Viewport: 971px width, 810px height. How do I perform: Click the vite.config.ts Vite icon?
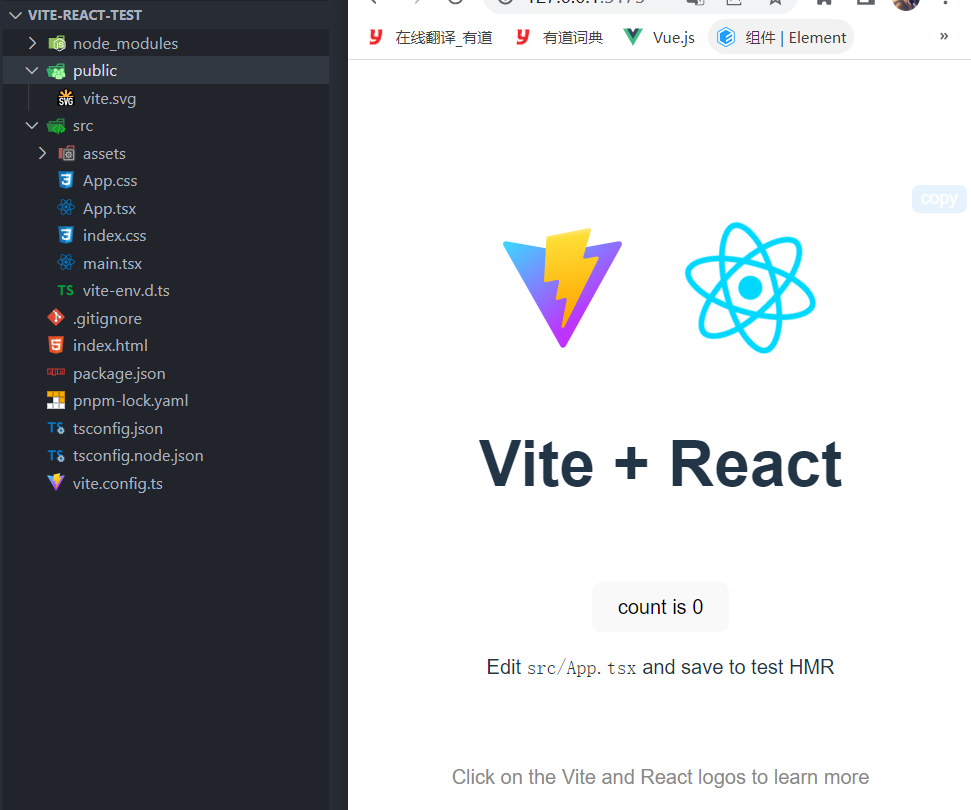coord(56,482)
